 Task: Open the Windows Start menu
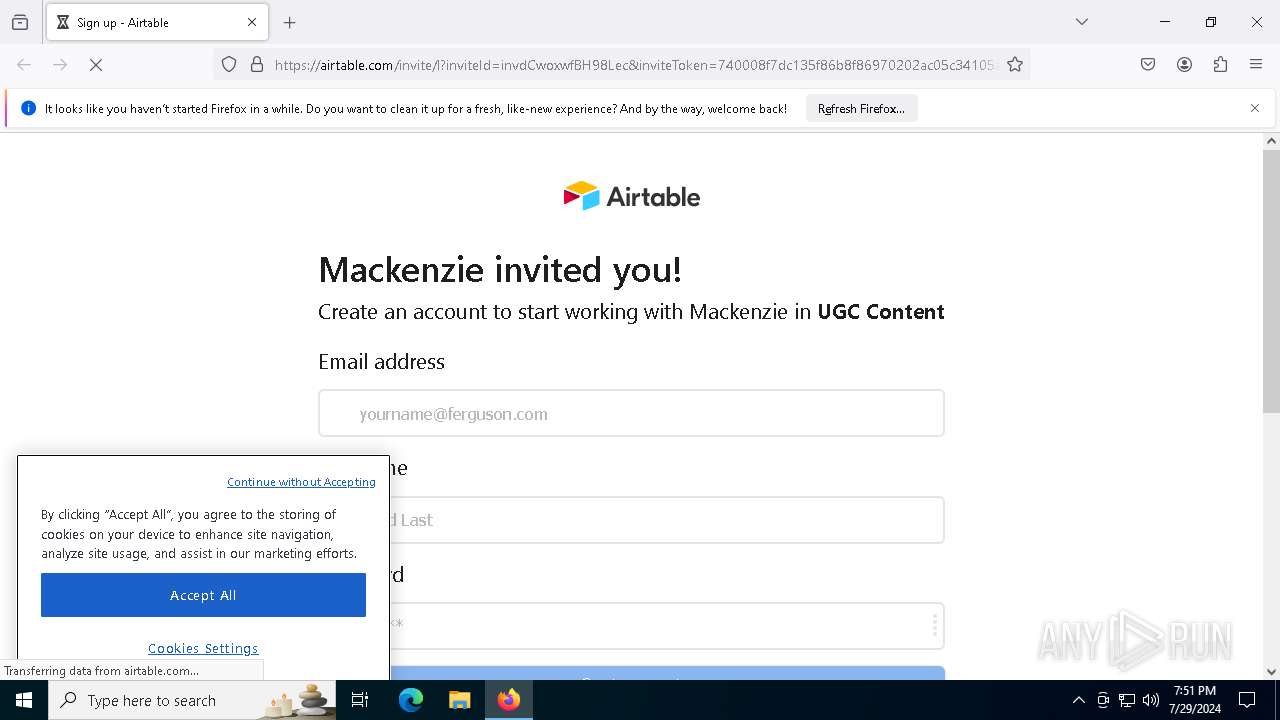coord(24,700)
